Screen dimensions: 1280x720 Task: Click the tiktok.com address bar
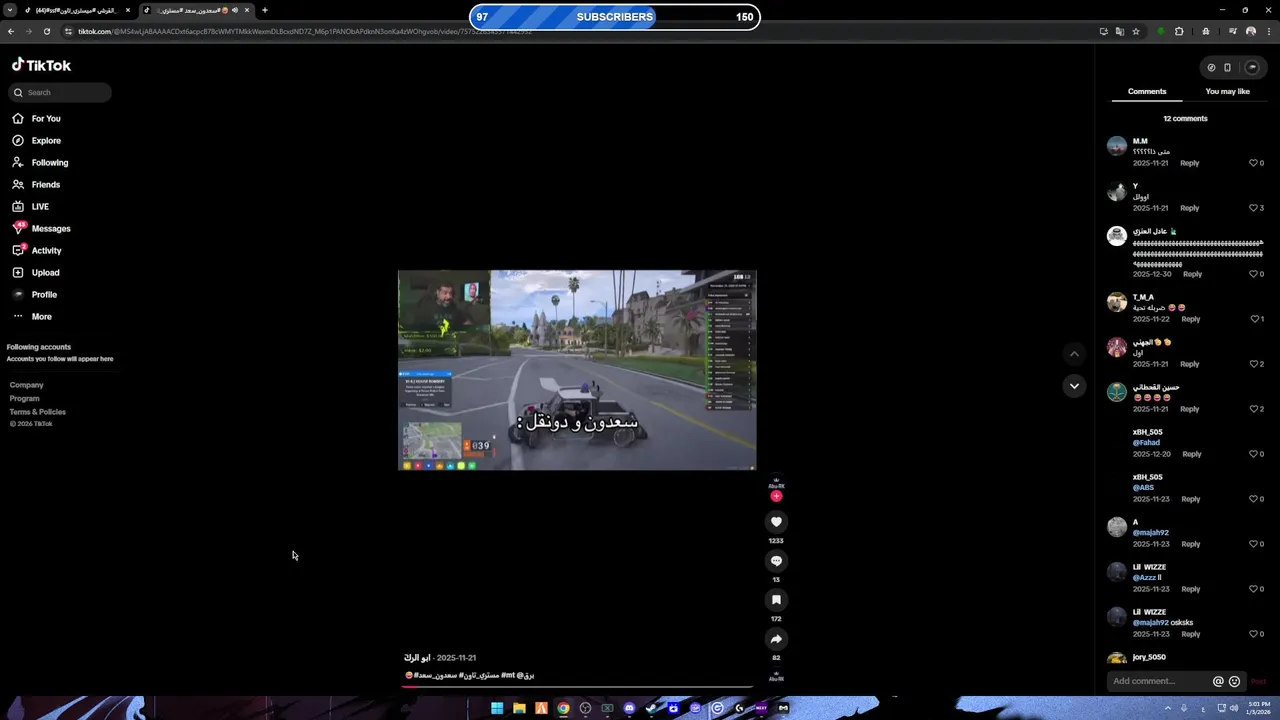tap(580, 31)
